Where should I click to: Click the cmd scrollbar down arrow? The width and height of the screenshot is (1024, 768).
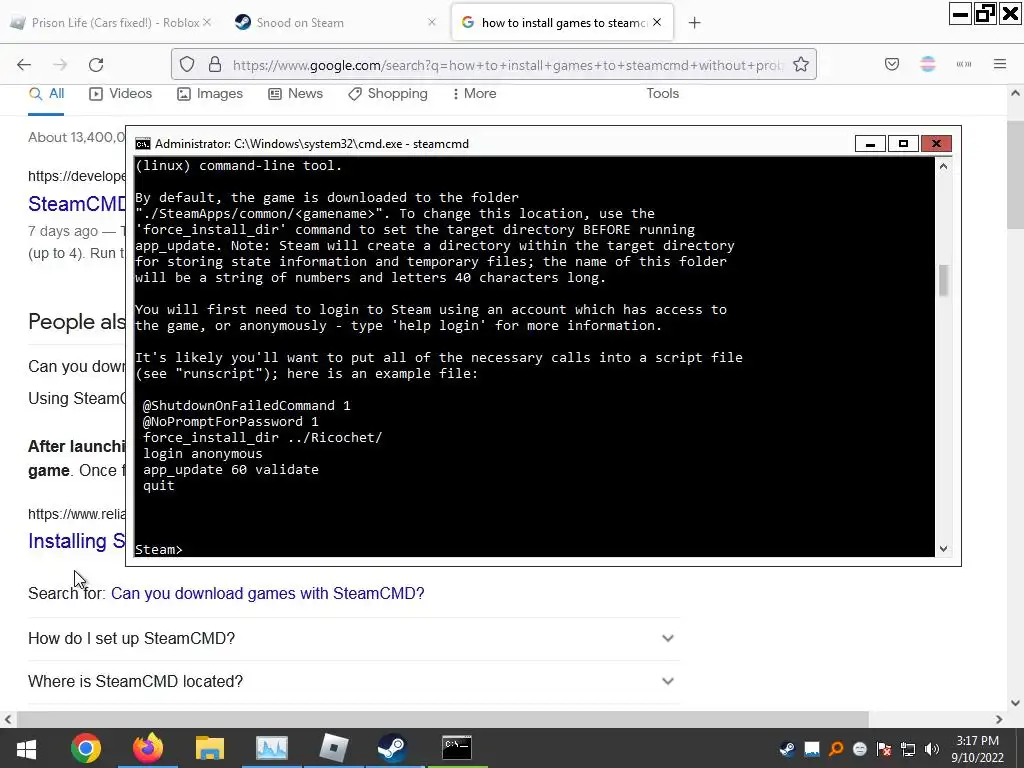943,549
